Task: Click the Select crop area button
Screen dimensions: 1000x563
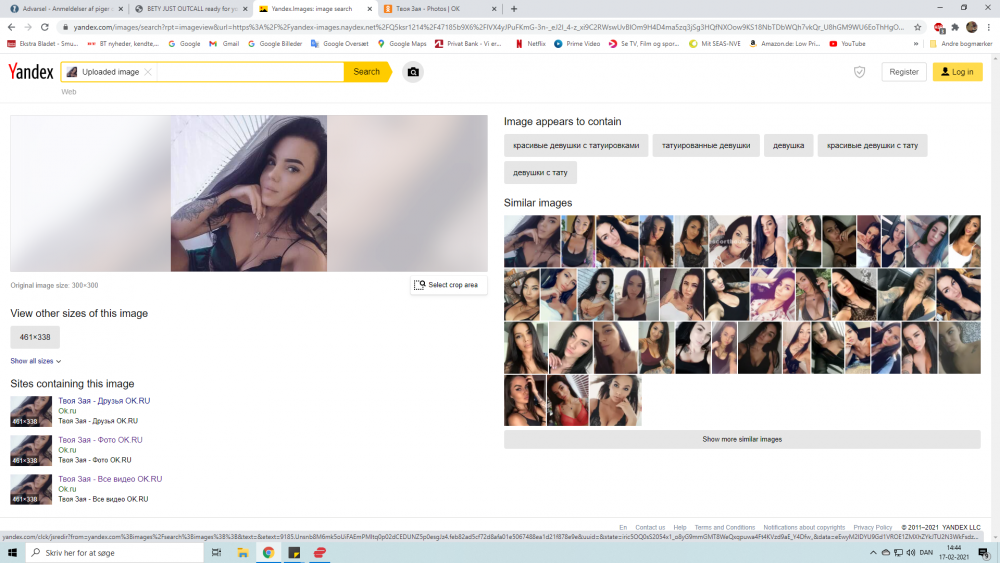Action: 446,285
